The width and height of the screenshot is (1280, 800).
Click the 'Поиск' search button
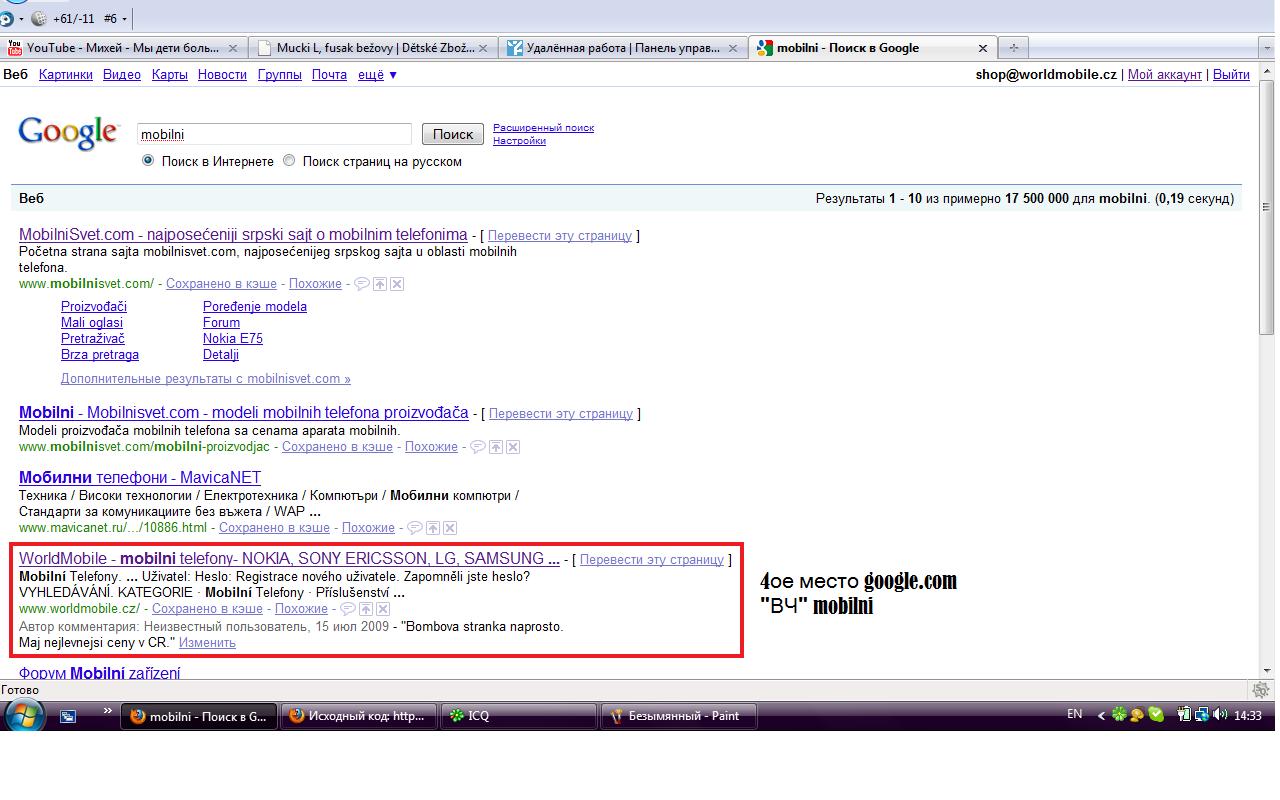coord(452,133)
